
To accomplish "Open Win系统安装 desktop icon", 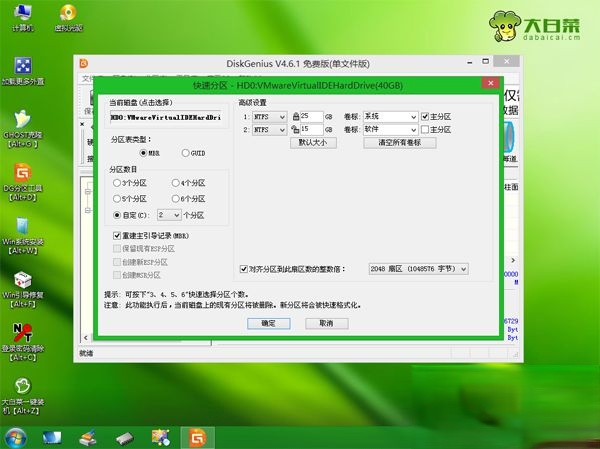I will pyautogui.click(x=23, y=236).
